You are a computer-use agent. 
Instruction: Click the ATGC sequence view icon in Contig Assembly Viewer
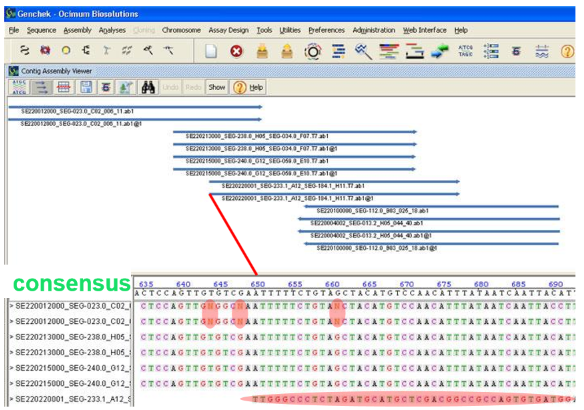coord(19,87)
